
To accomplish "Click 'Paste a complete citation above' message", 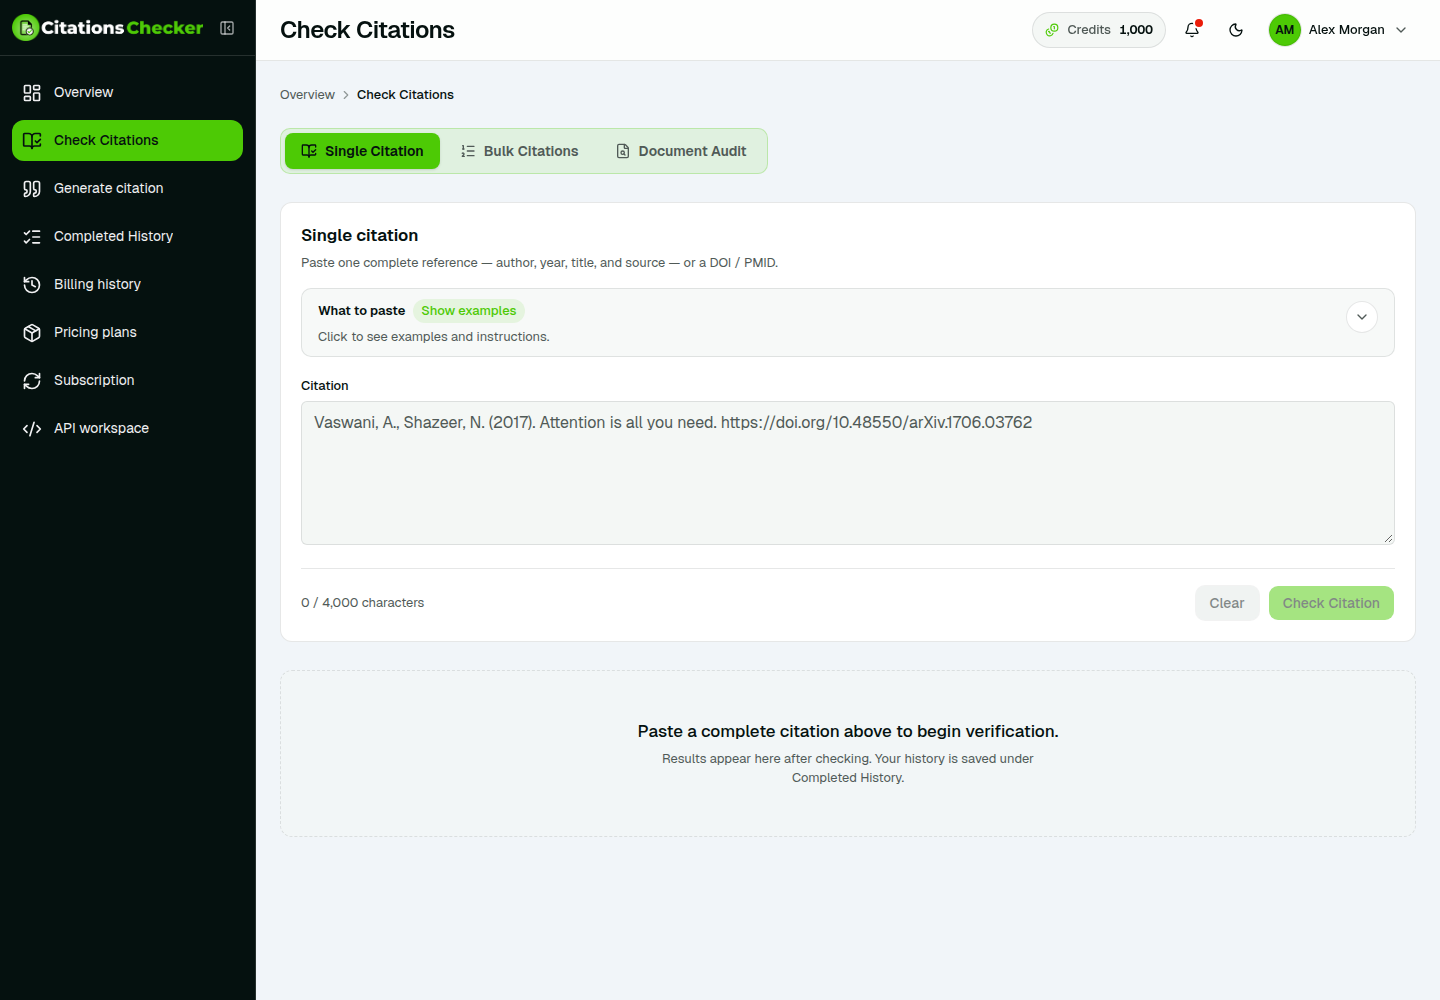I will tap(848, 732).
